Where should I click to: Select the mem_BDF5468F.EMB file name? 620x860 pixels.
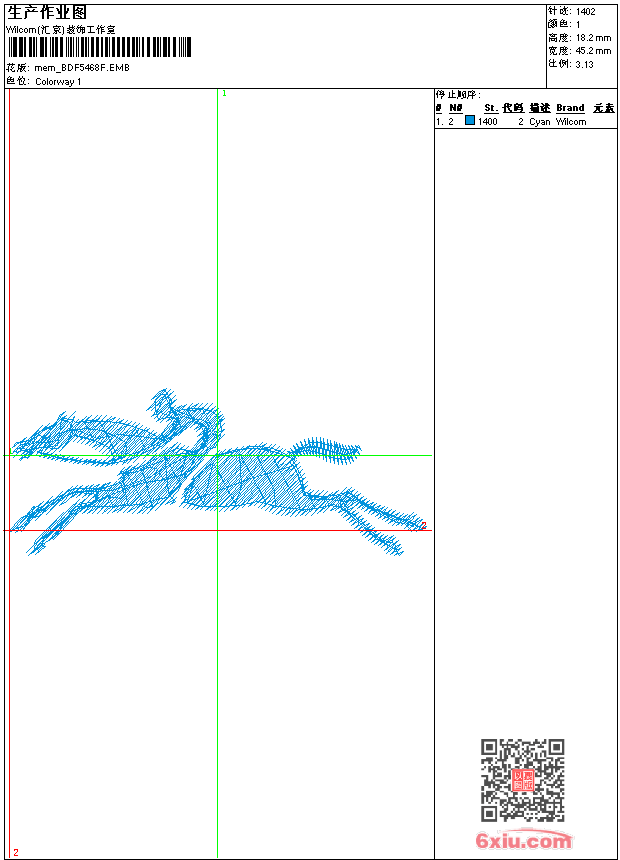pos(82,68)
